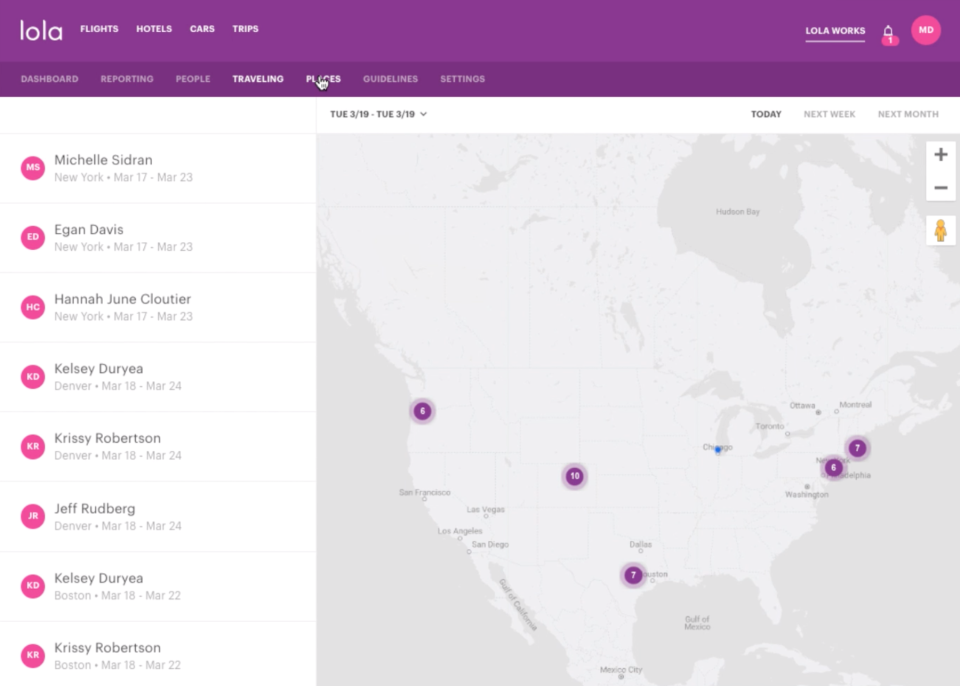The width and height of the screenshot is (960, 686).
Task: Select the Houston cluster marker showing 7
Action: click(x=633, y=575)
